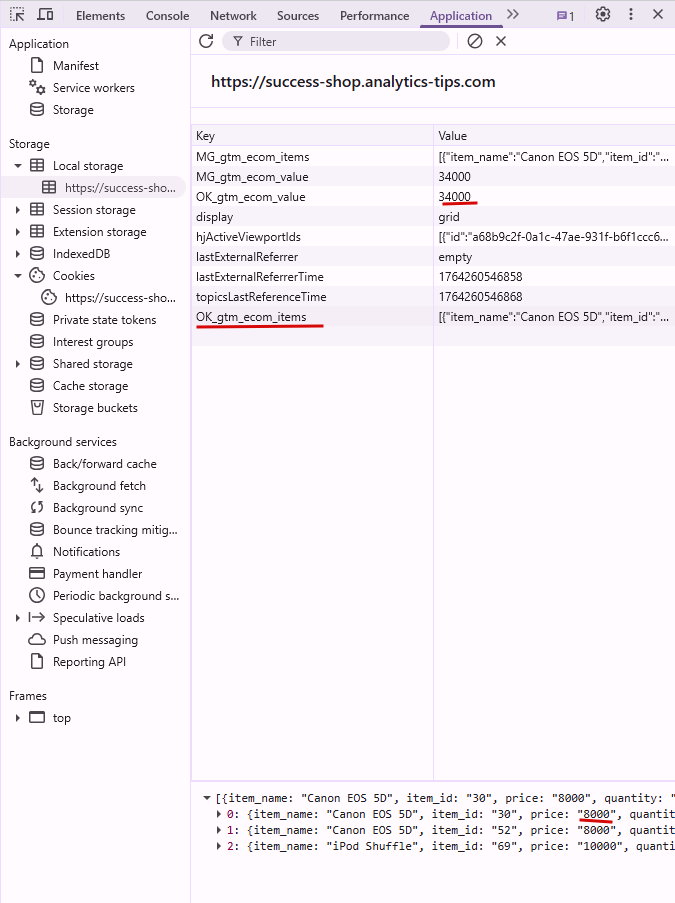Toggle the device toolbar icon
This screenshot has height=903, width=675.
46,15
